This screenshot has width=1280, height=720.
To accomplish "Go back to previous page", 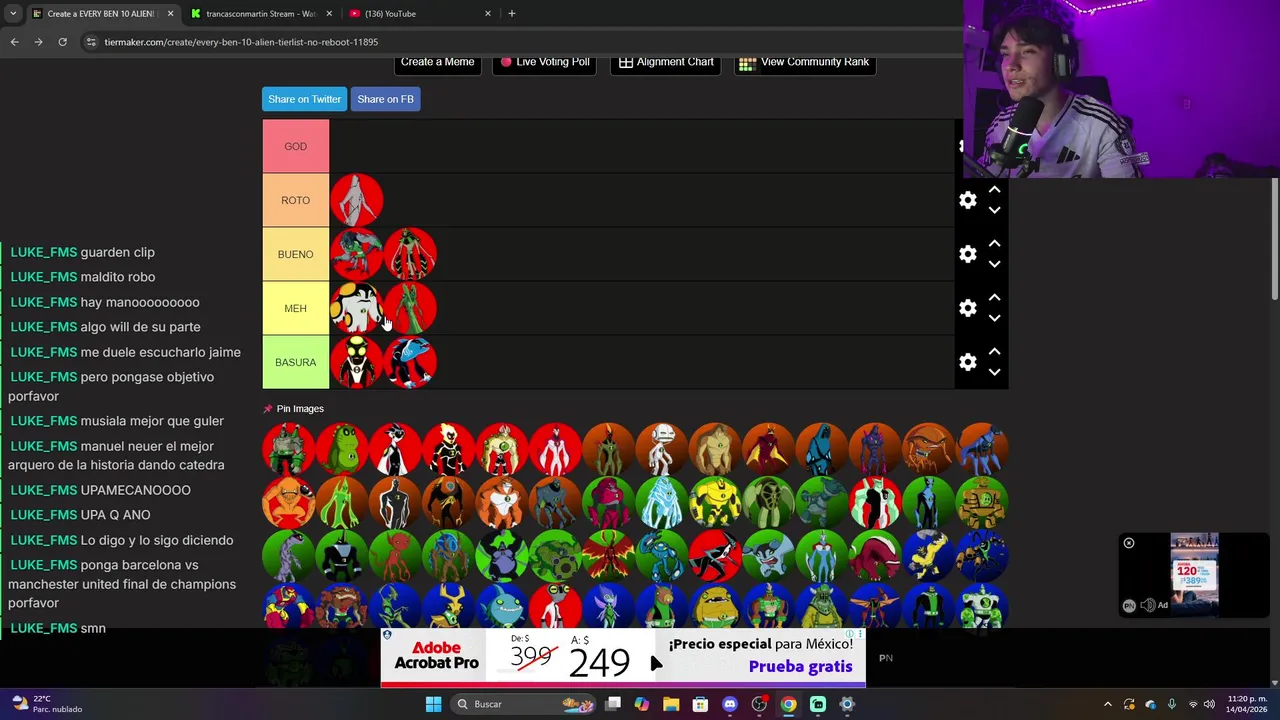I will [x=14, y=42].
